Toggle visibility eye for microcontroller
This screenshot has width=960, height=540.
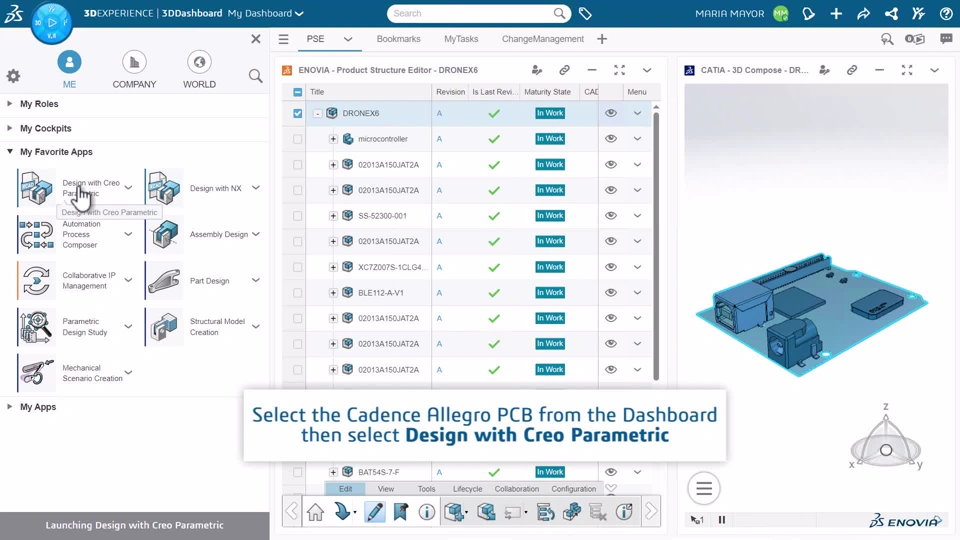610,139
